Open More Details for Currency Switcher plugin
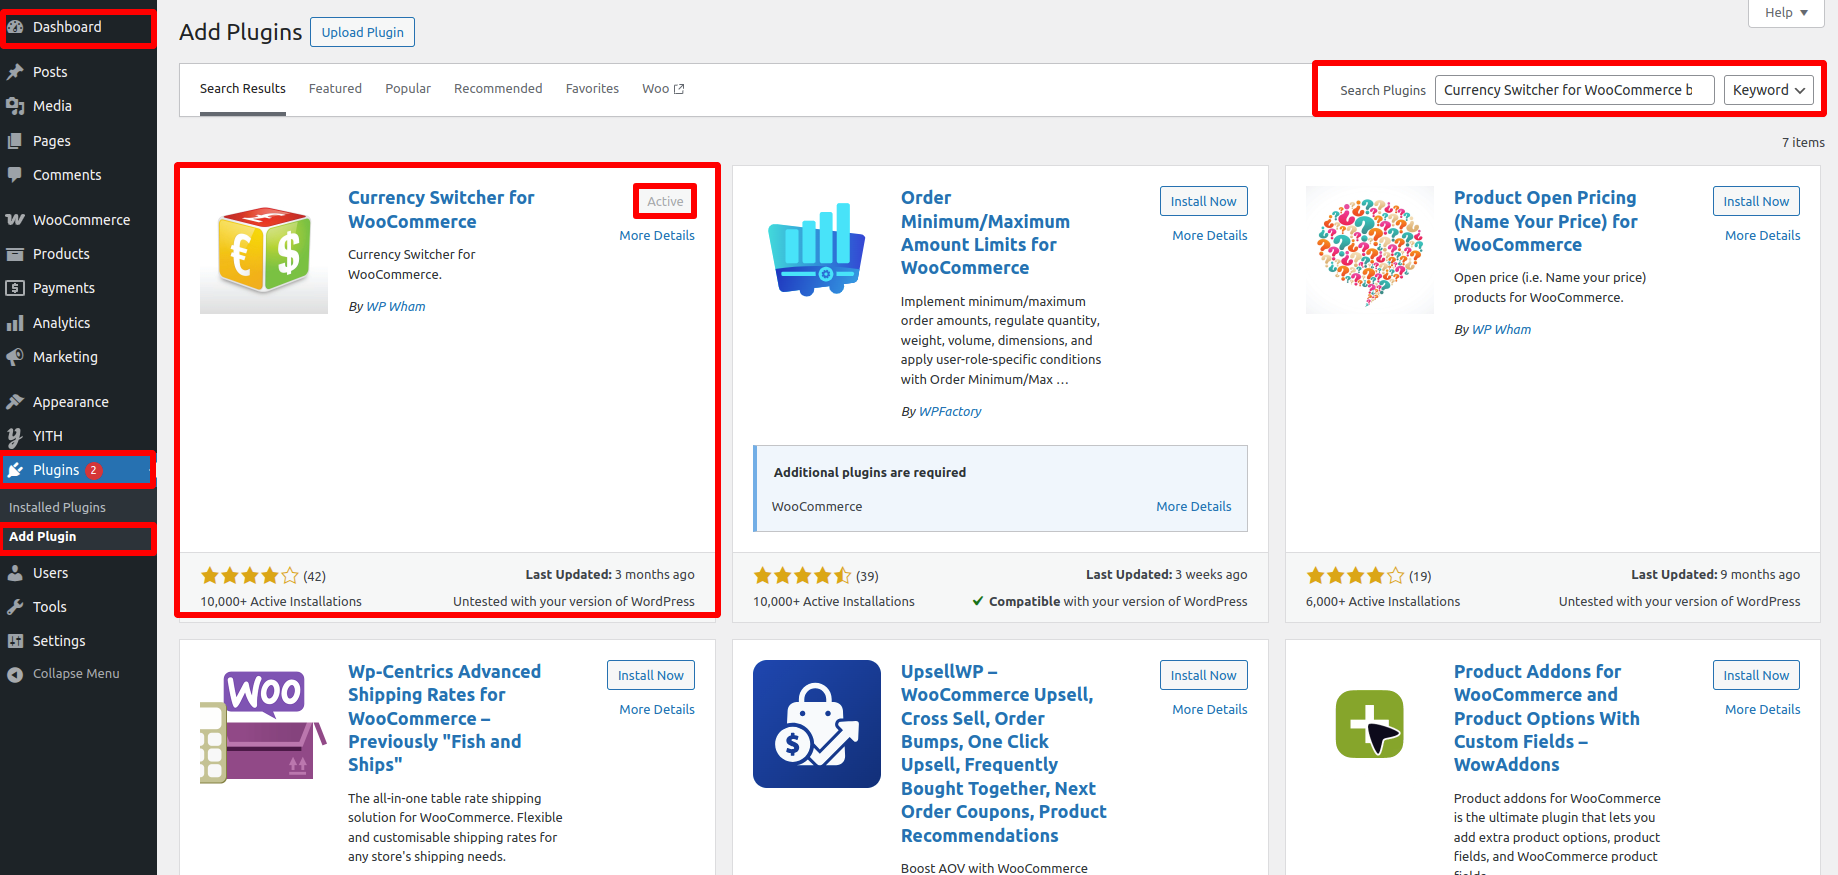 click(x=656, y=236)
